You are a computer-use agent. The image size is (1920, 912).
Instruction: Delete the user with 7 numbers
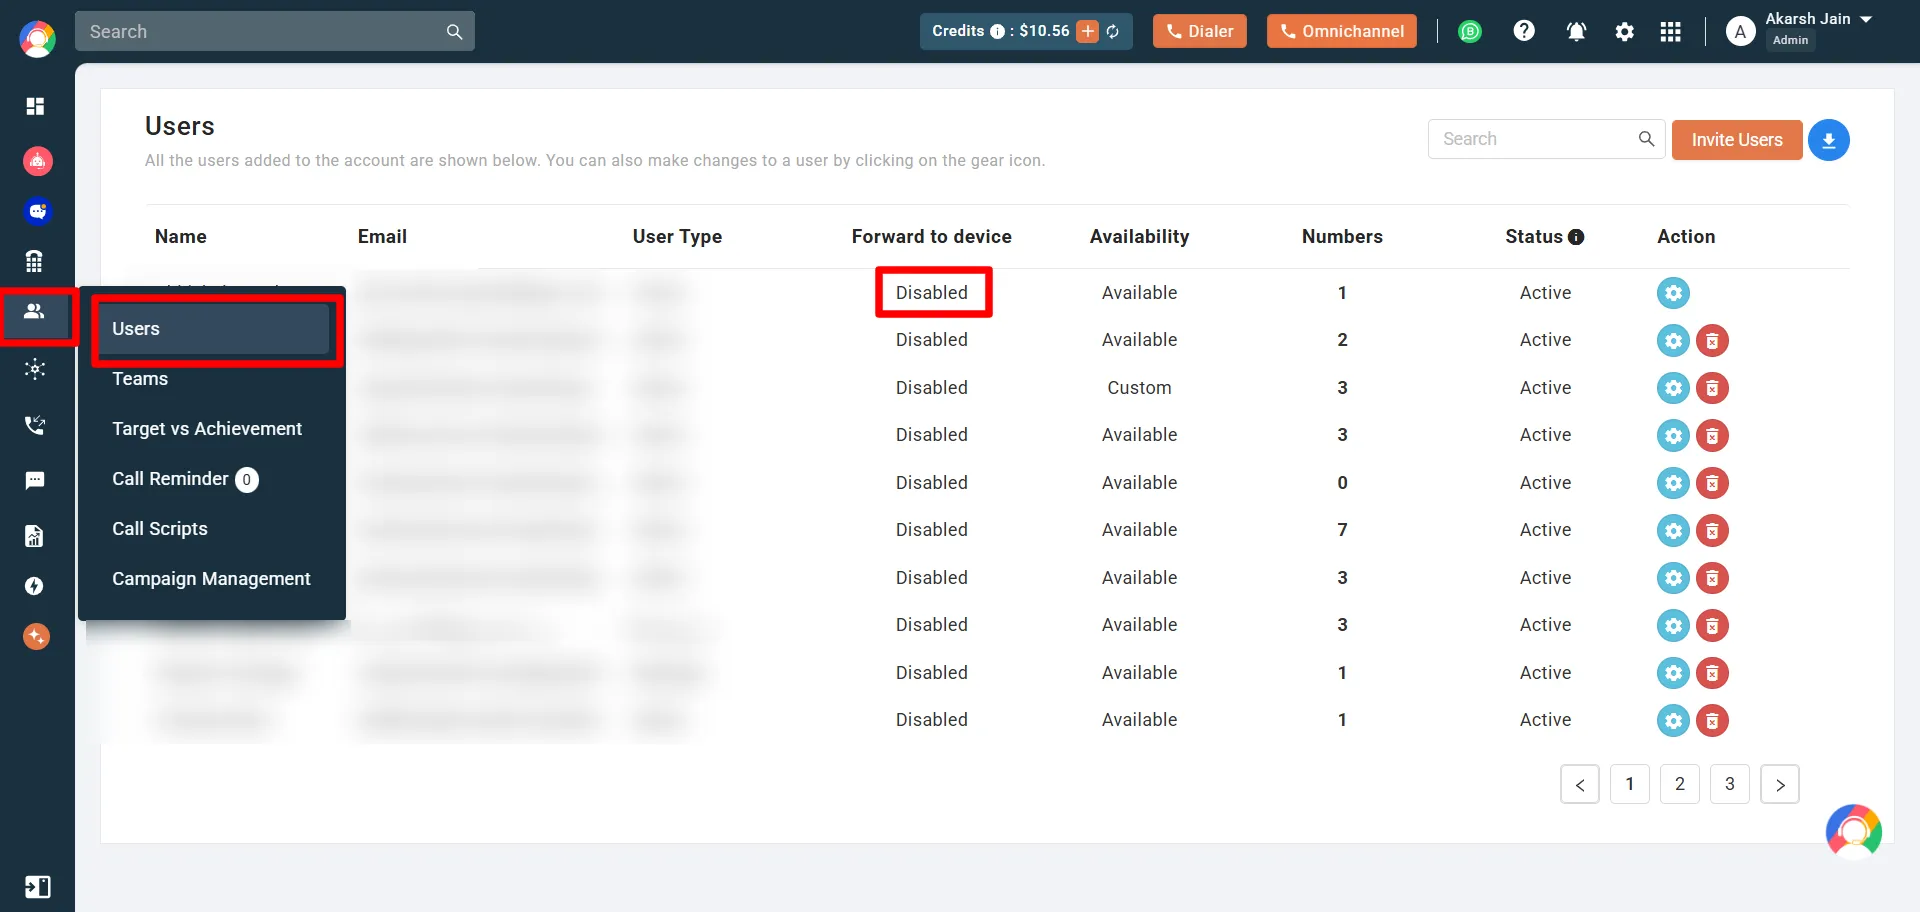(x=1712, y=530)
